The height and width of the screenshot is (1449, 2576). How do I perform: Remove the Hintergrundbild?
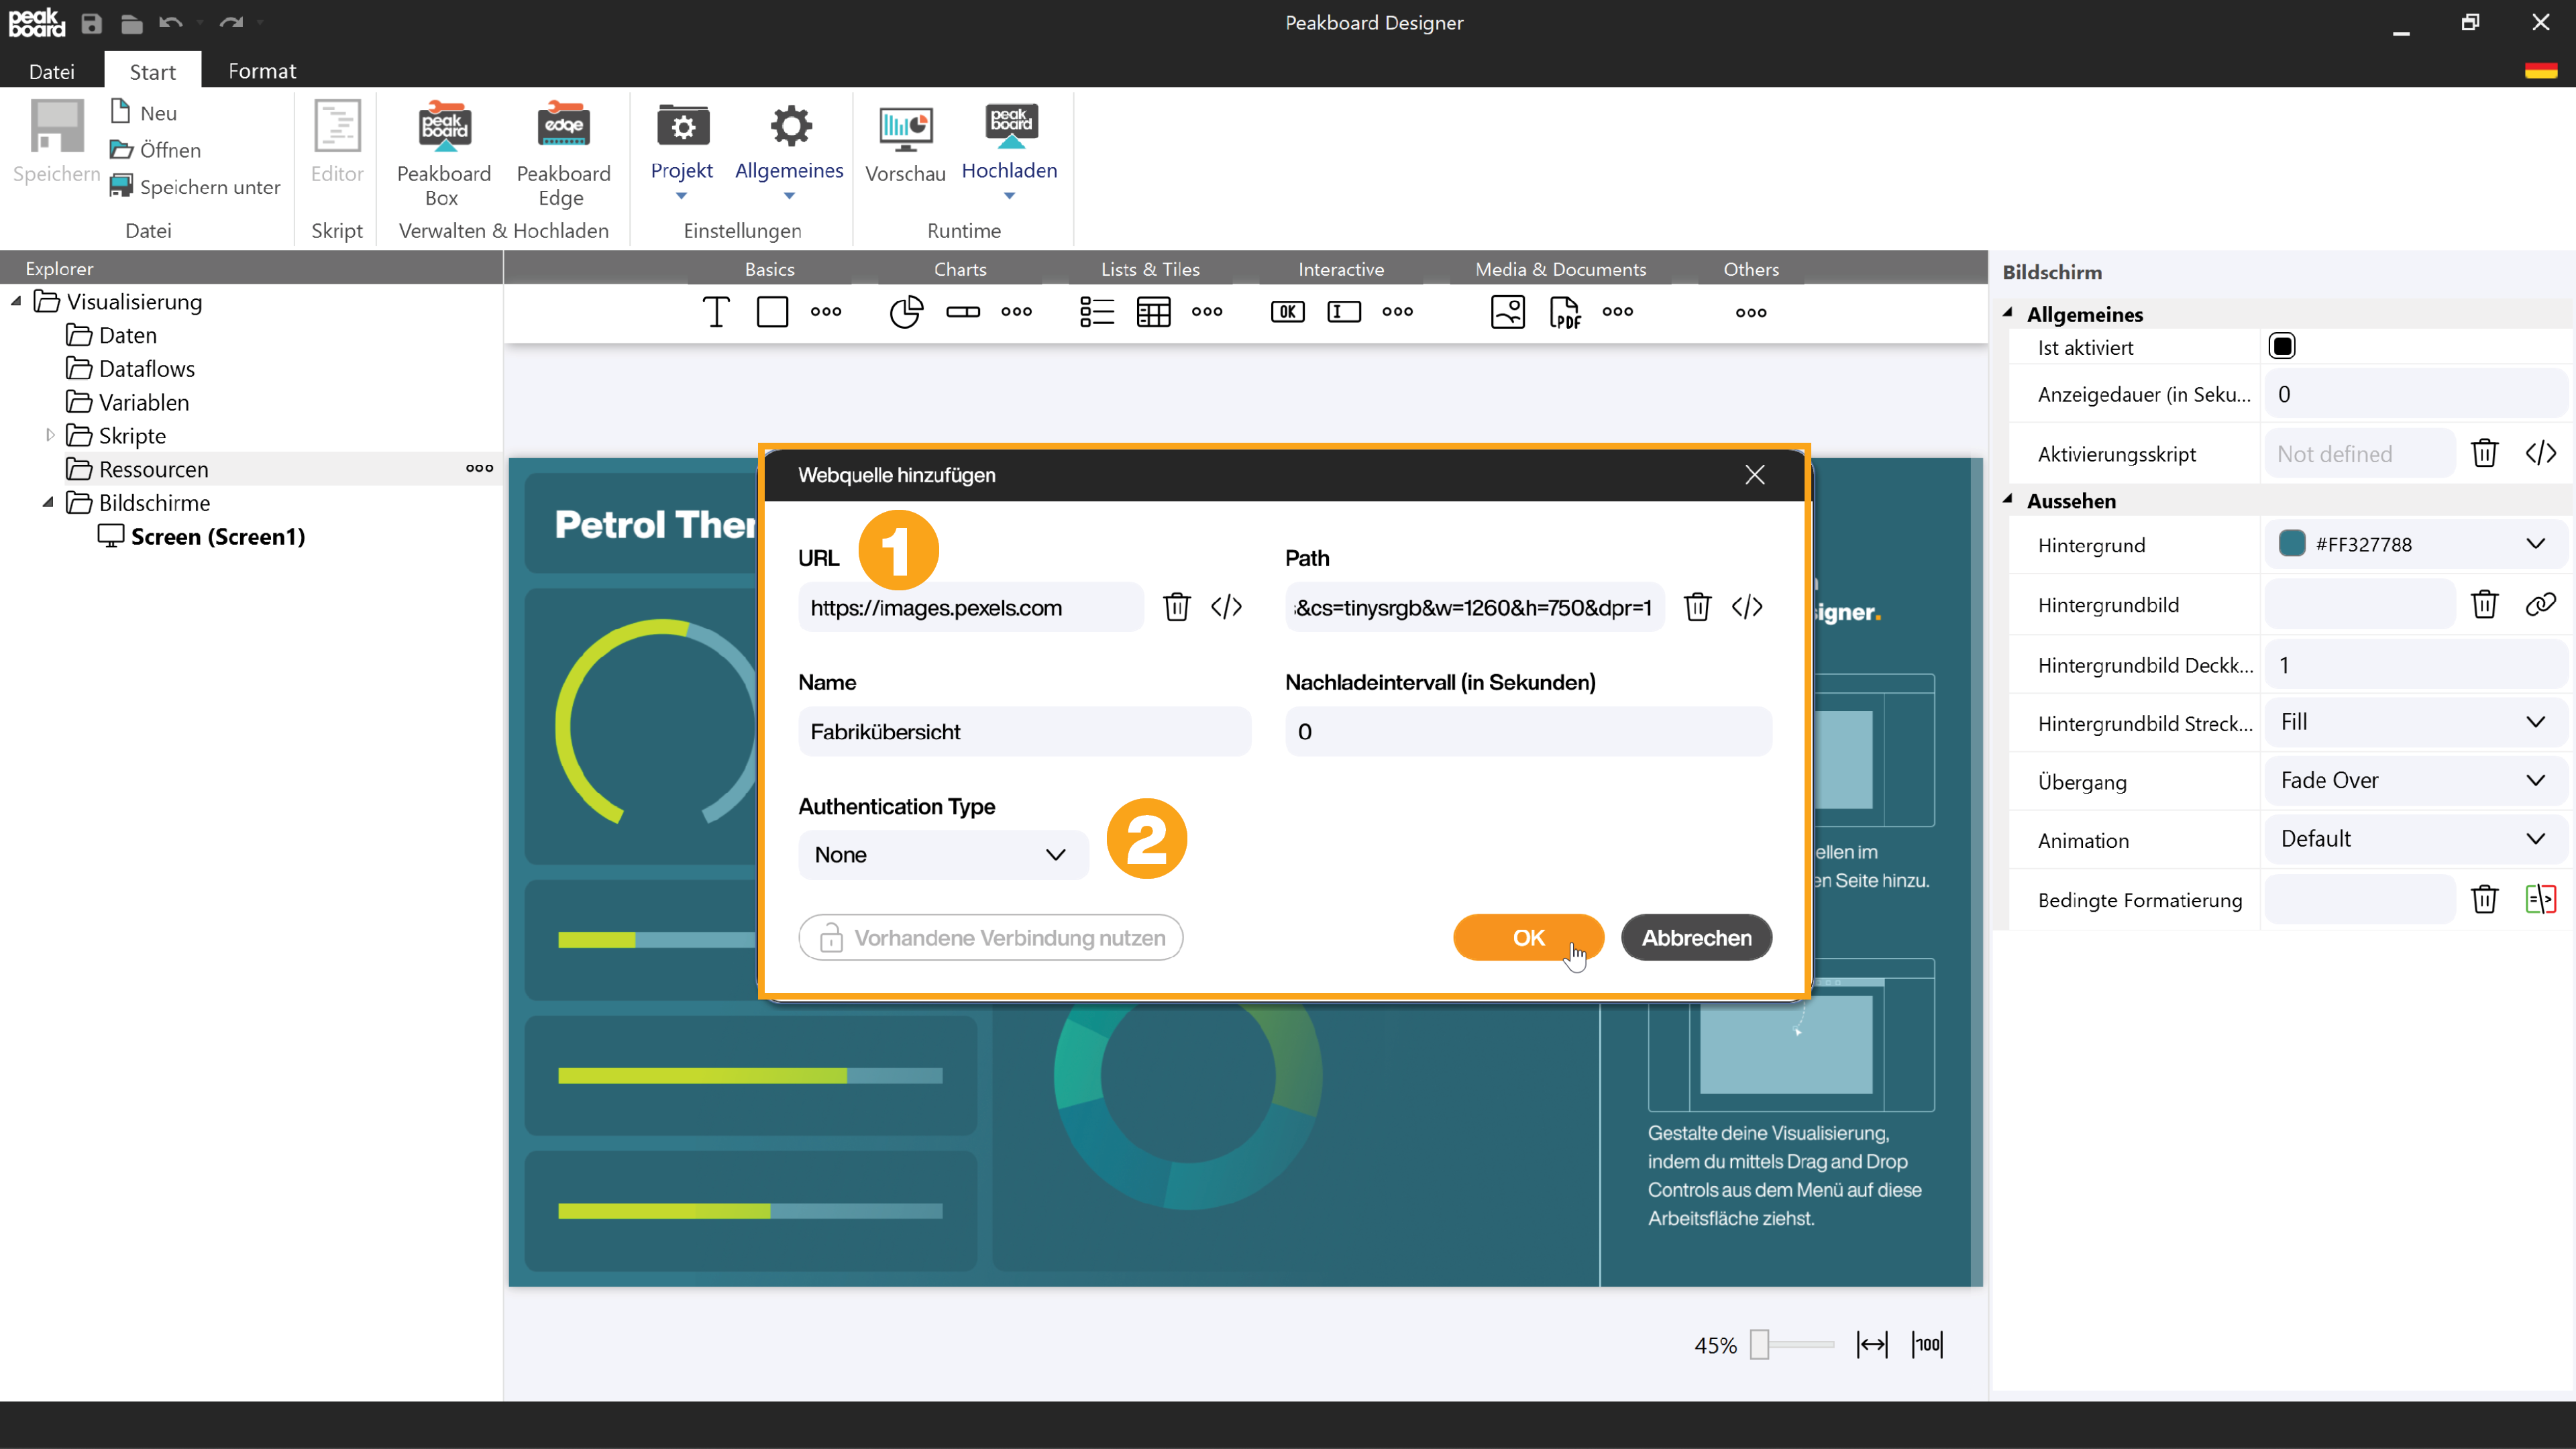2485,604
